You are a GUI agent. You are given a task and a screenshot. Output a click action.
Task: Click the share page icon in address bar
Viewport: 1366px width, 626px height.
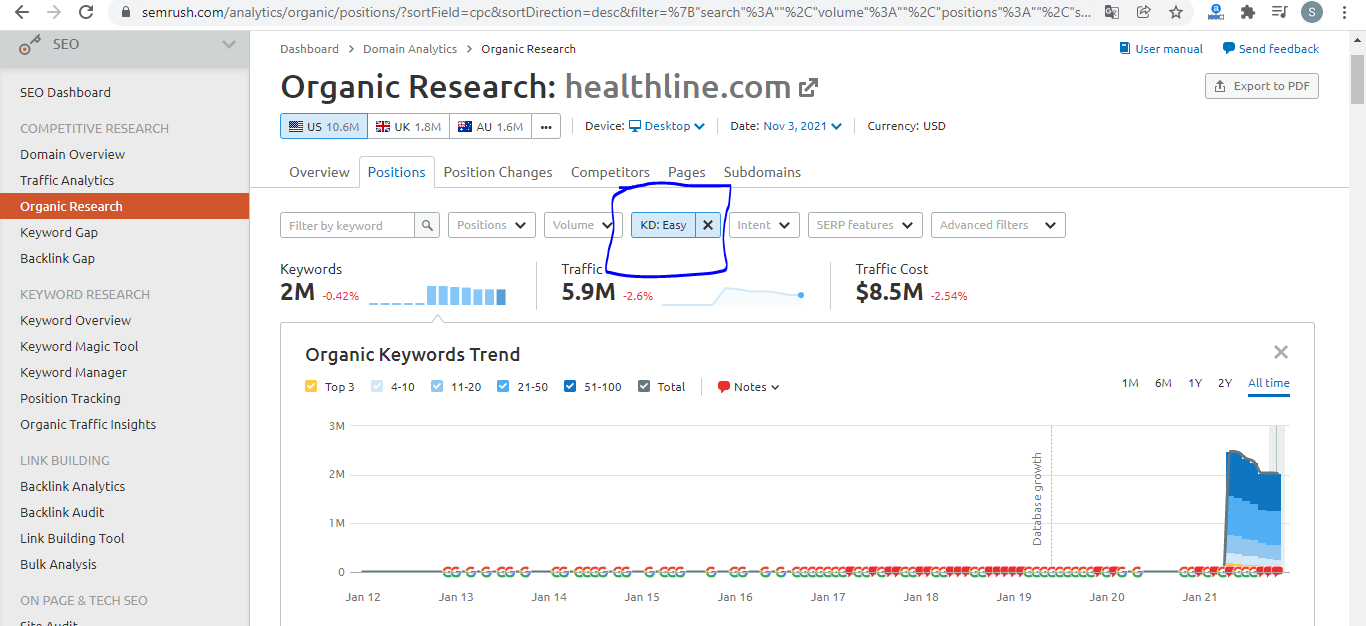pos(1144,12)
